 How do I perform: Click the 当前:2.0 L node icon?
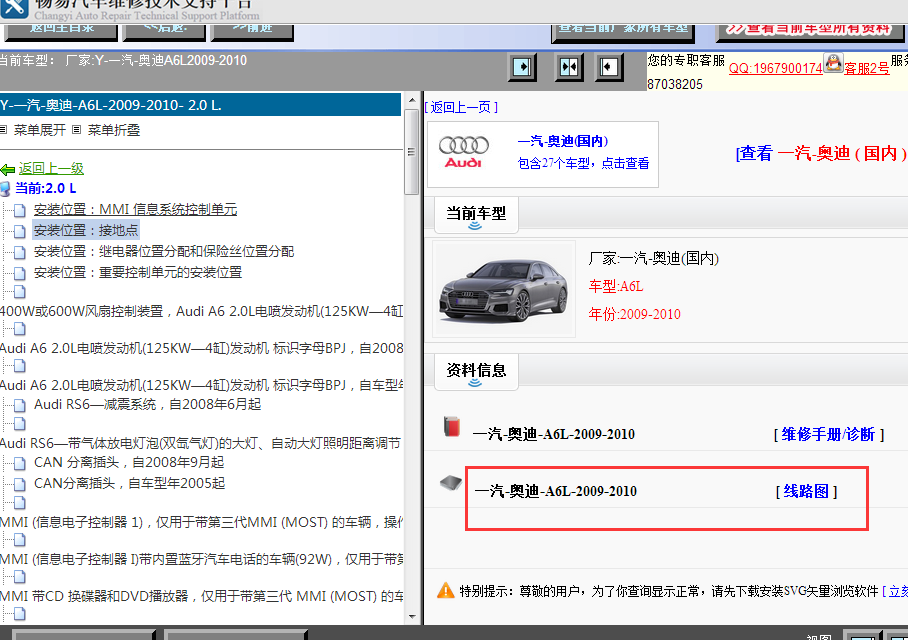click(5, 189)
